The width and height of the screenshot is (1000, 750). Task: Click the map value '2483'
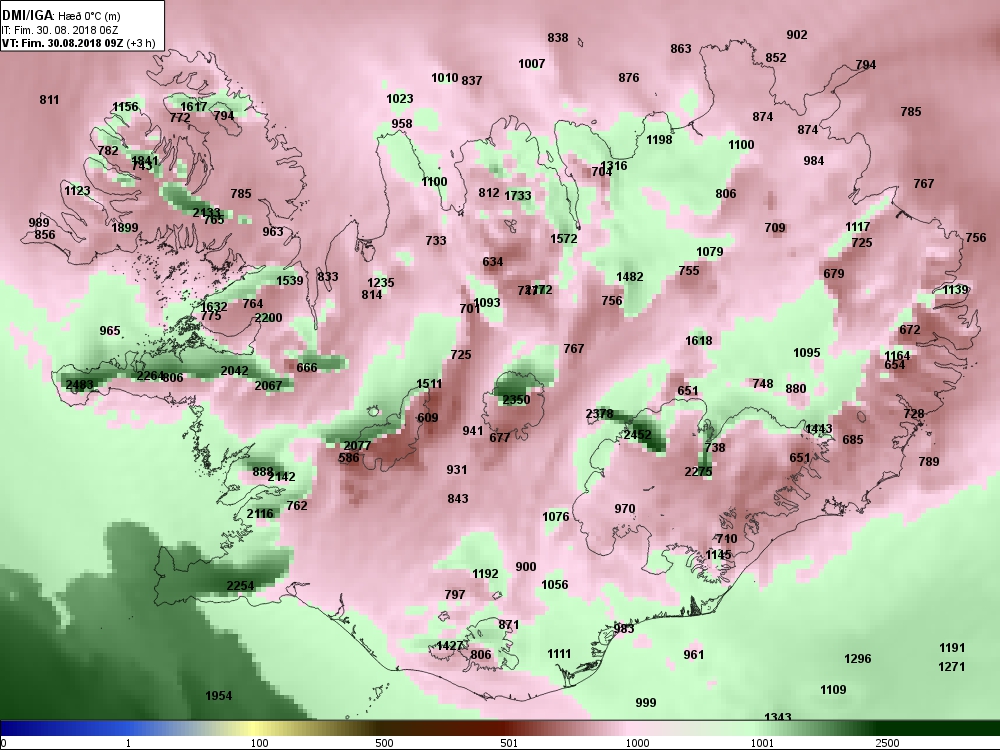[x=79, y=385]
